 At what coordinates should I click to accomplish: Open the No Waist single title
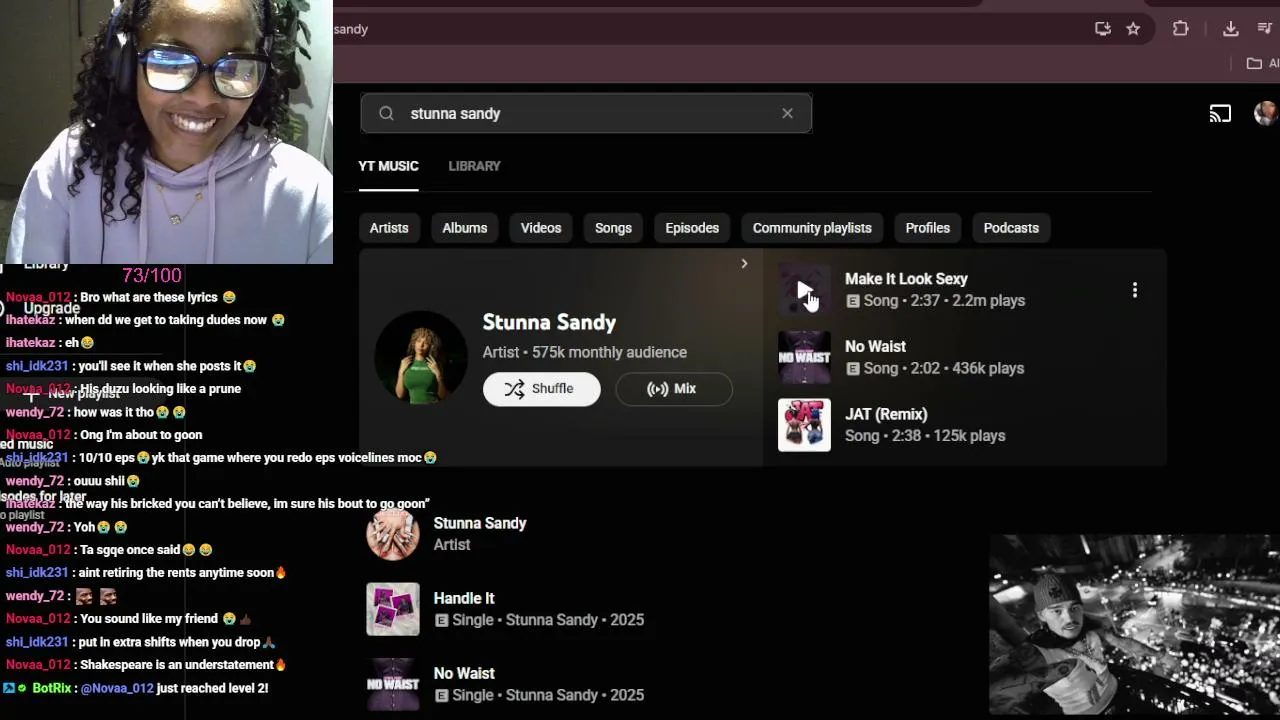pyautogui.click(x=464, y=673)
